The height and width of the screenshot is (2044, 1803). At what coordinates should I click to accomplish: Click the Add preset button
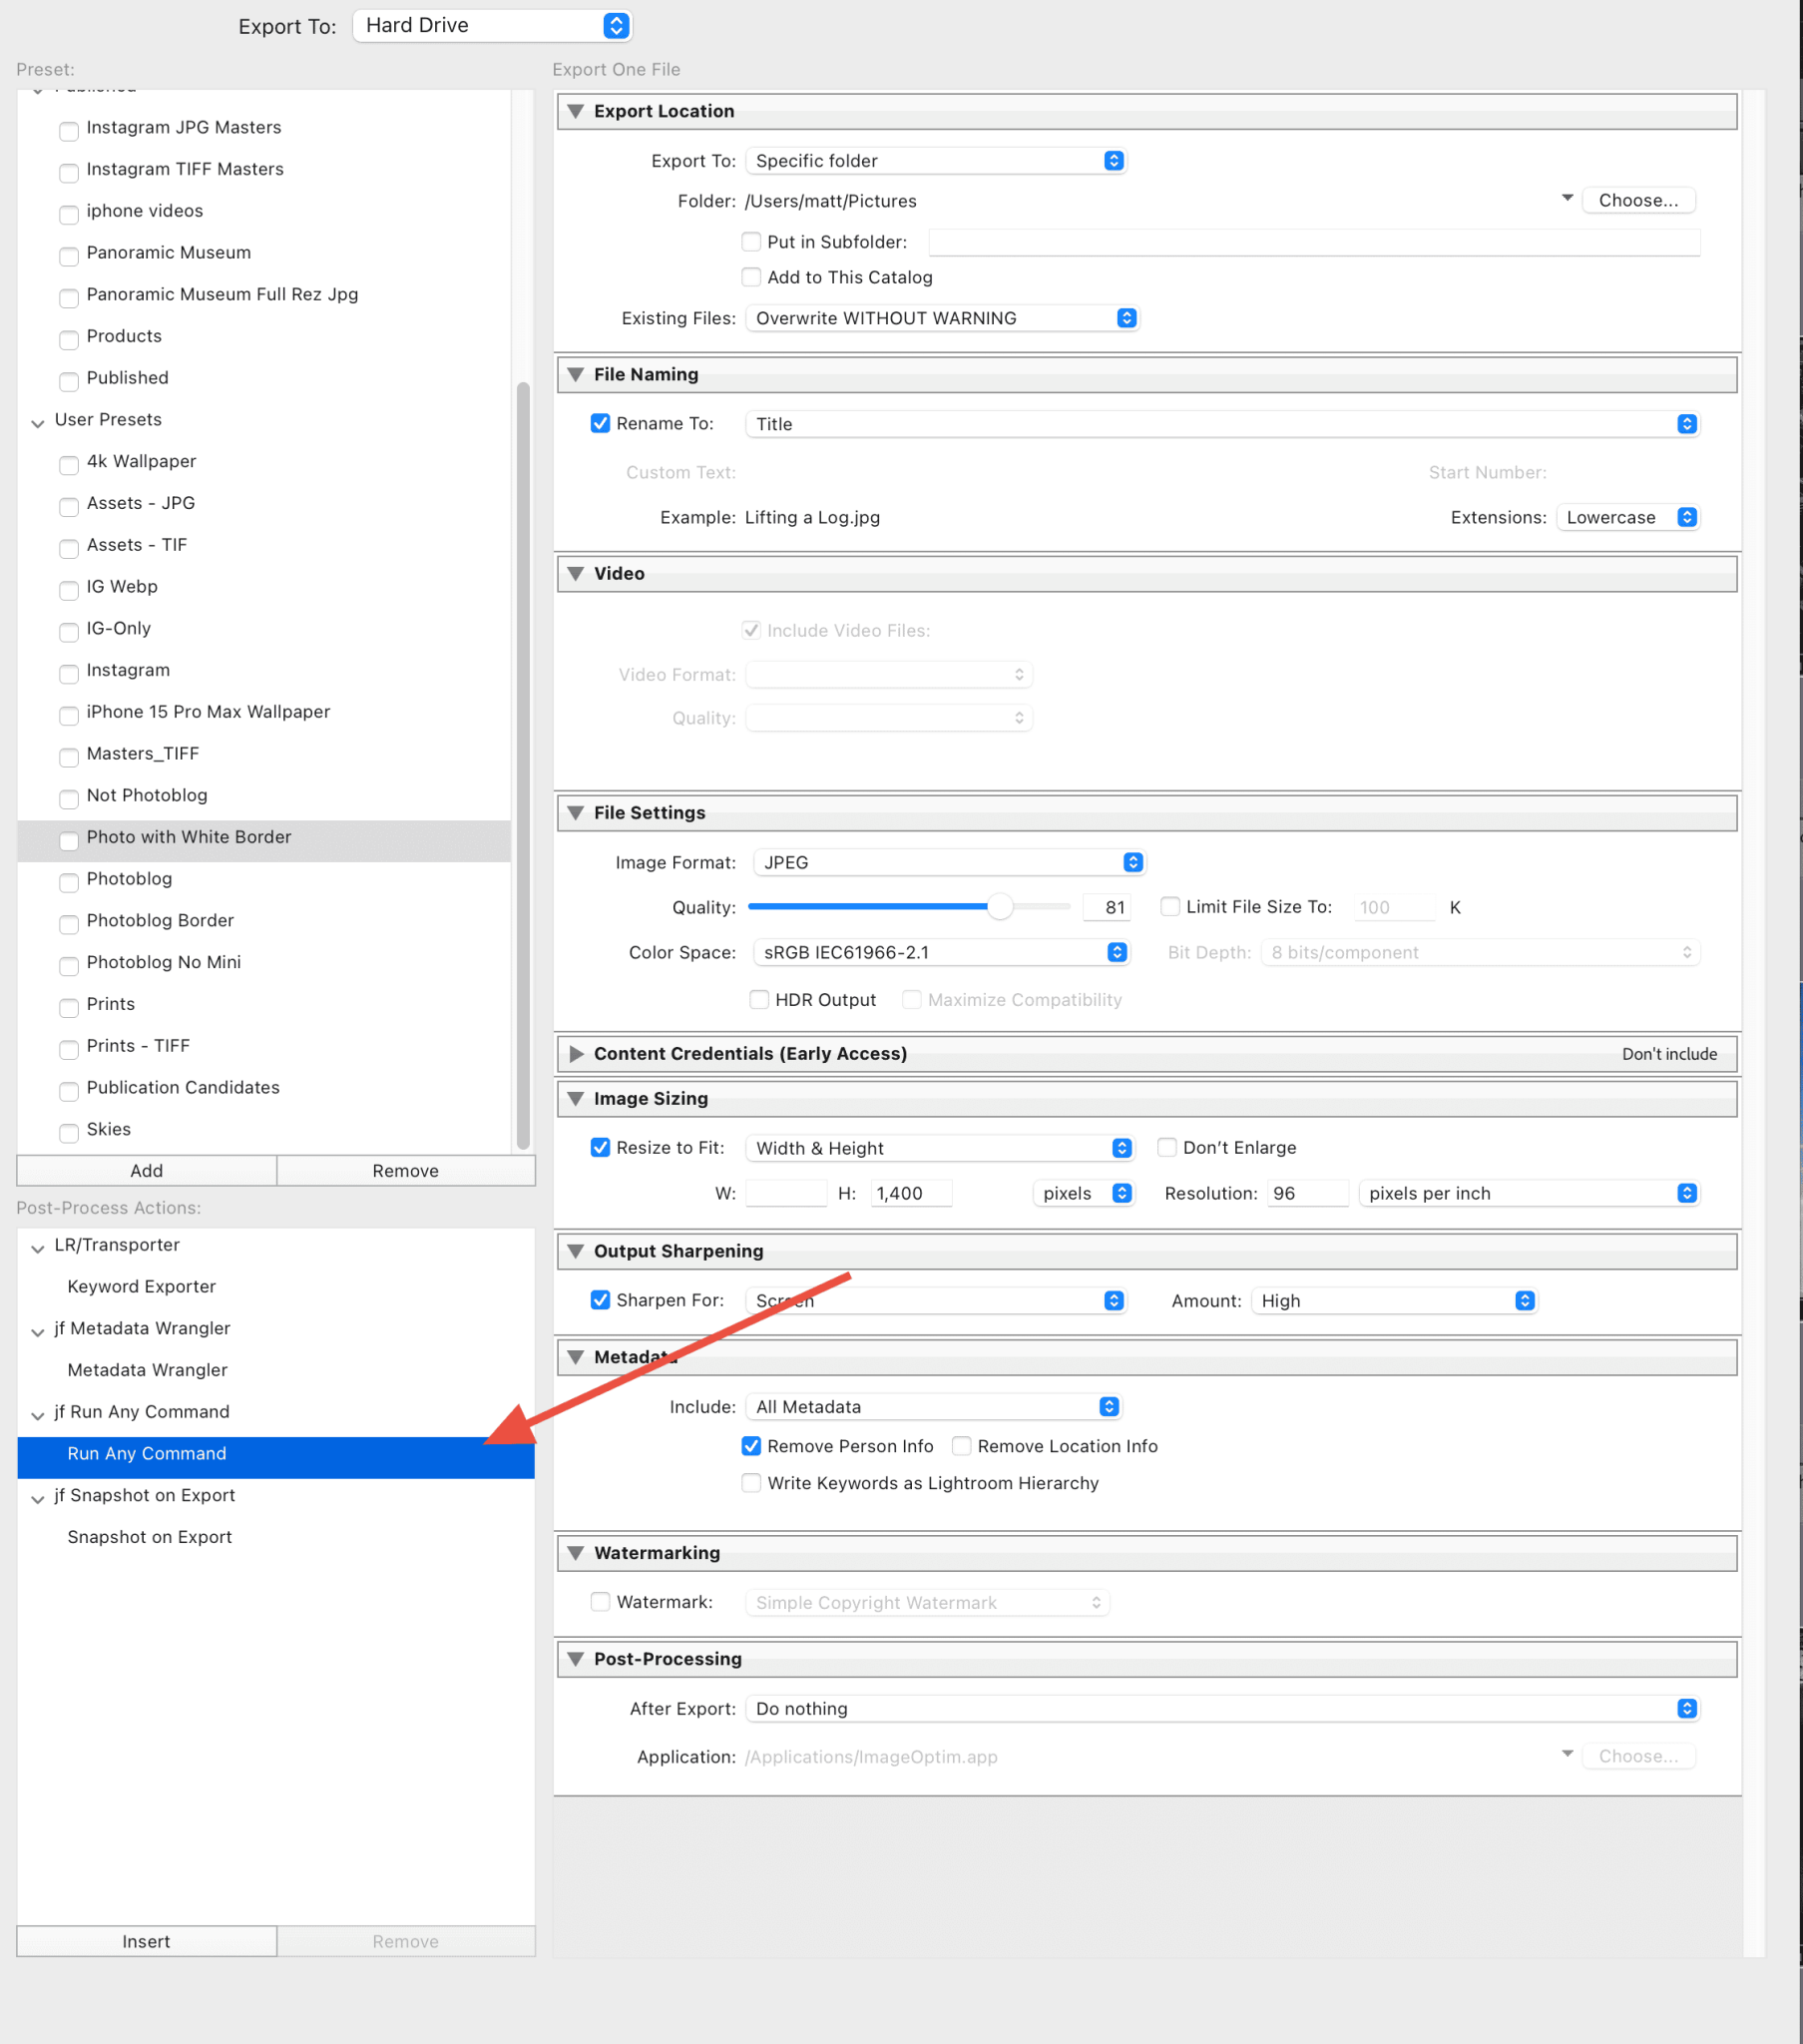146,1170
